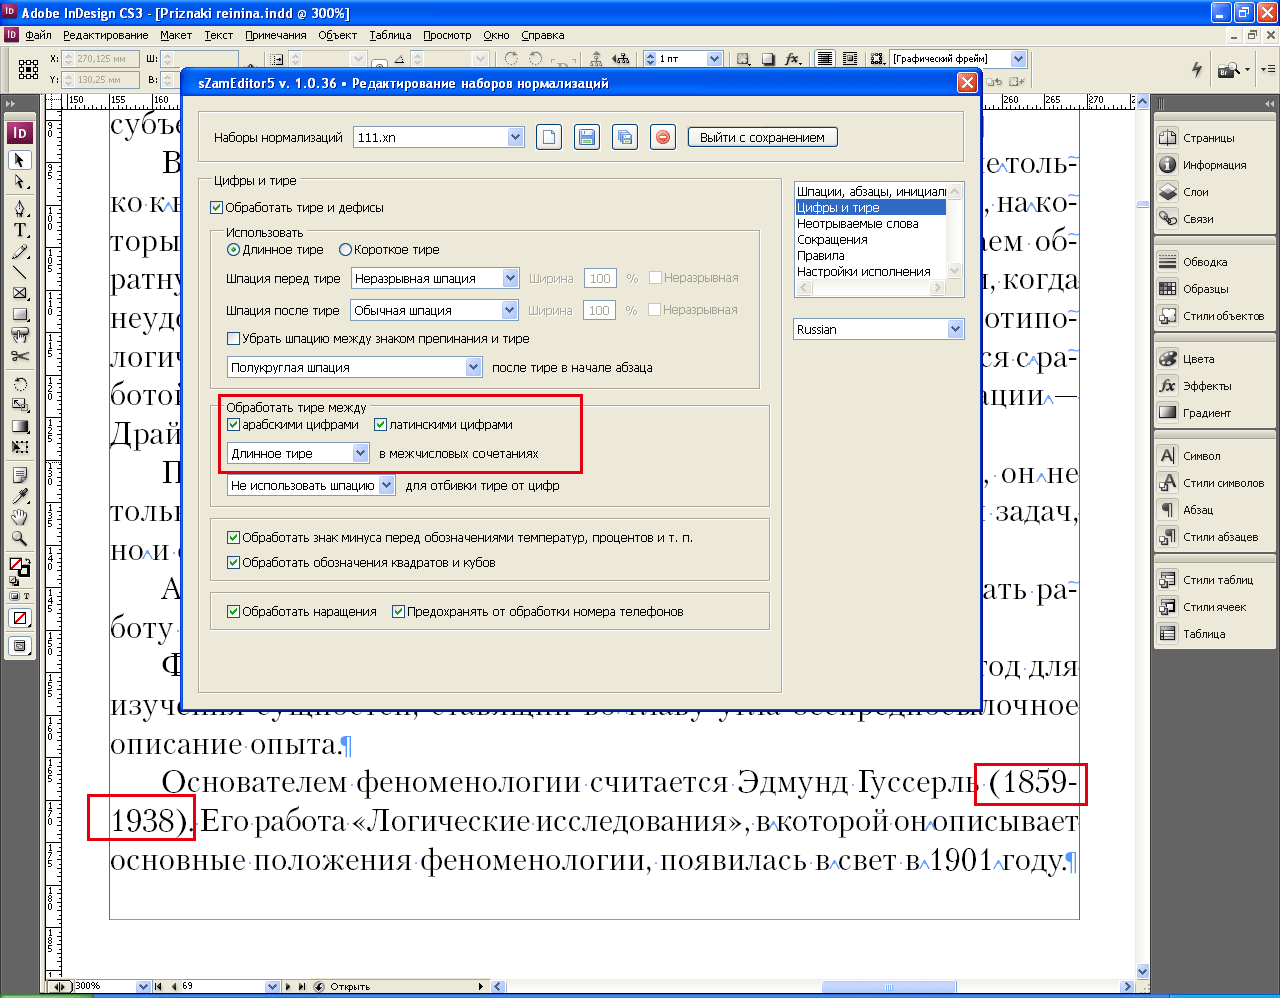Select the Pencil tool
Screen dimensions: 1280x998
(19, 251)
